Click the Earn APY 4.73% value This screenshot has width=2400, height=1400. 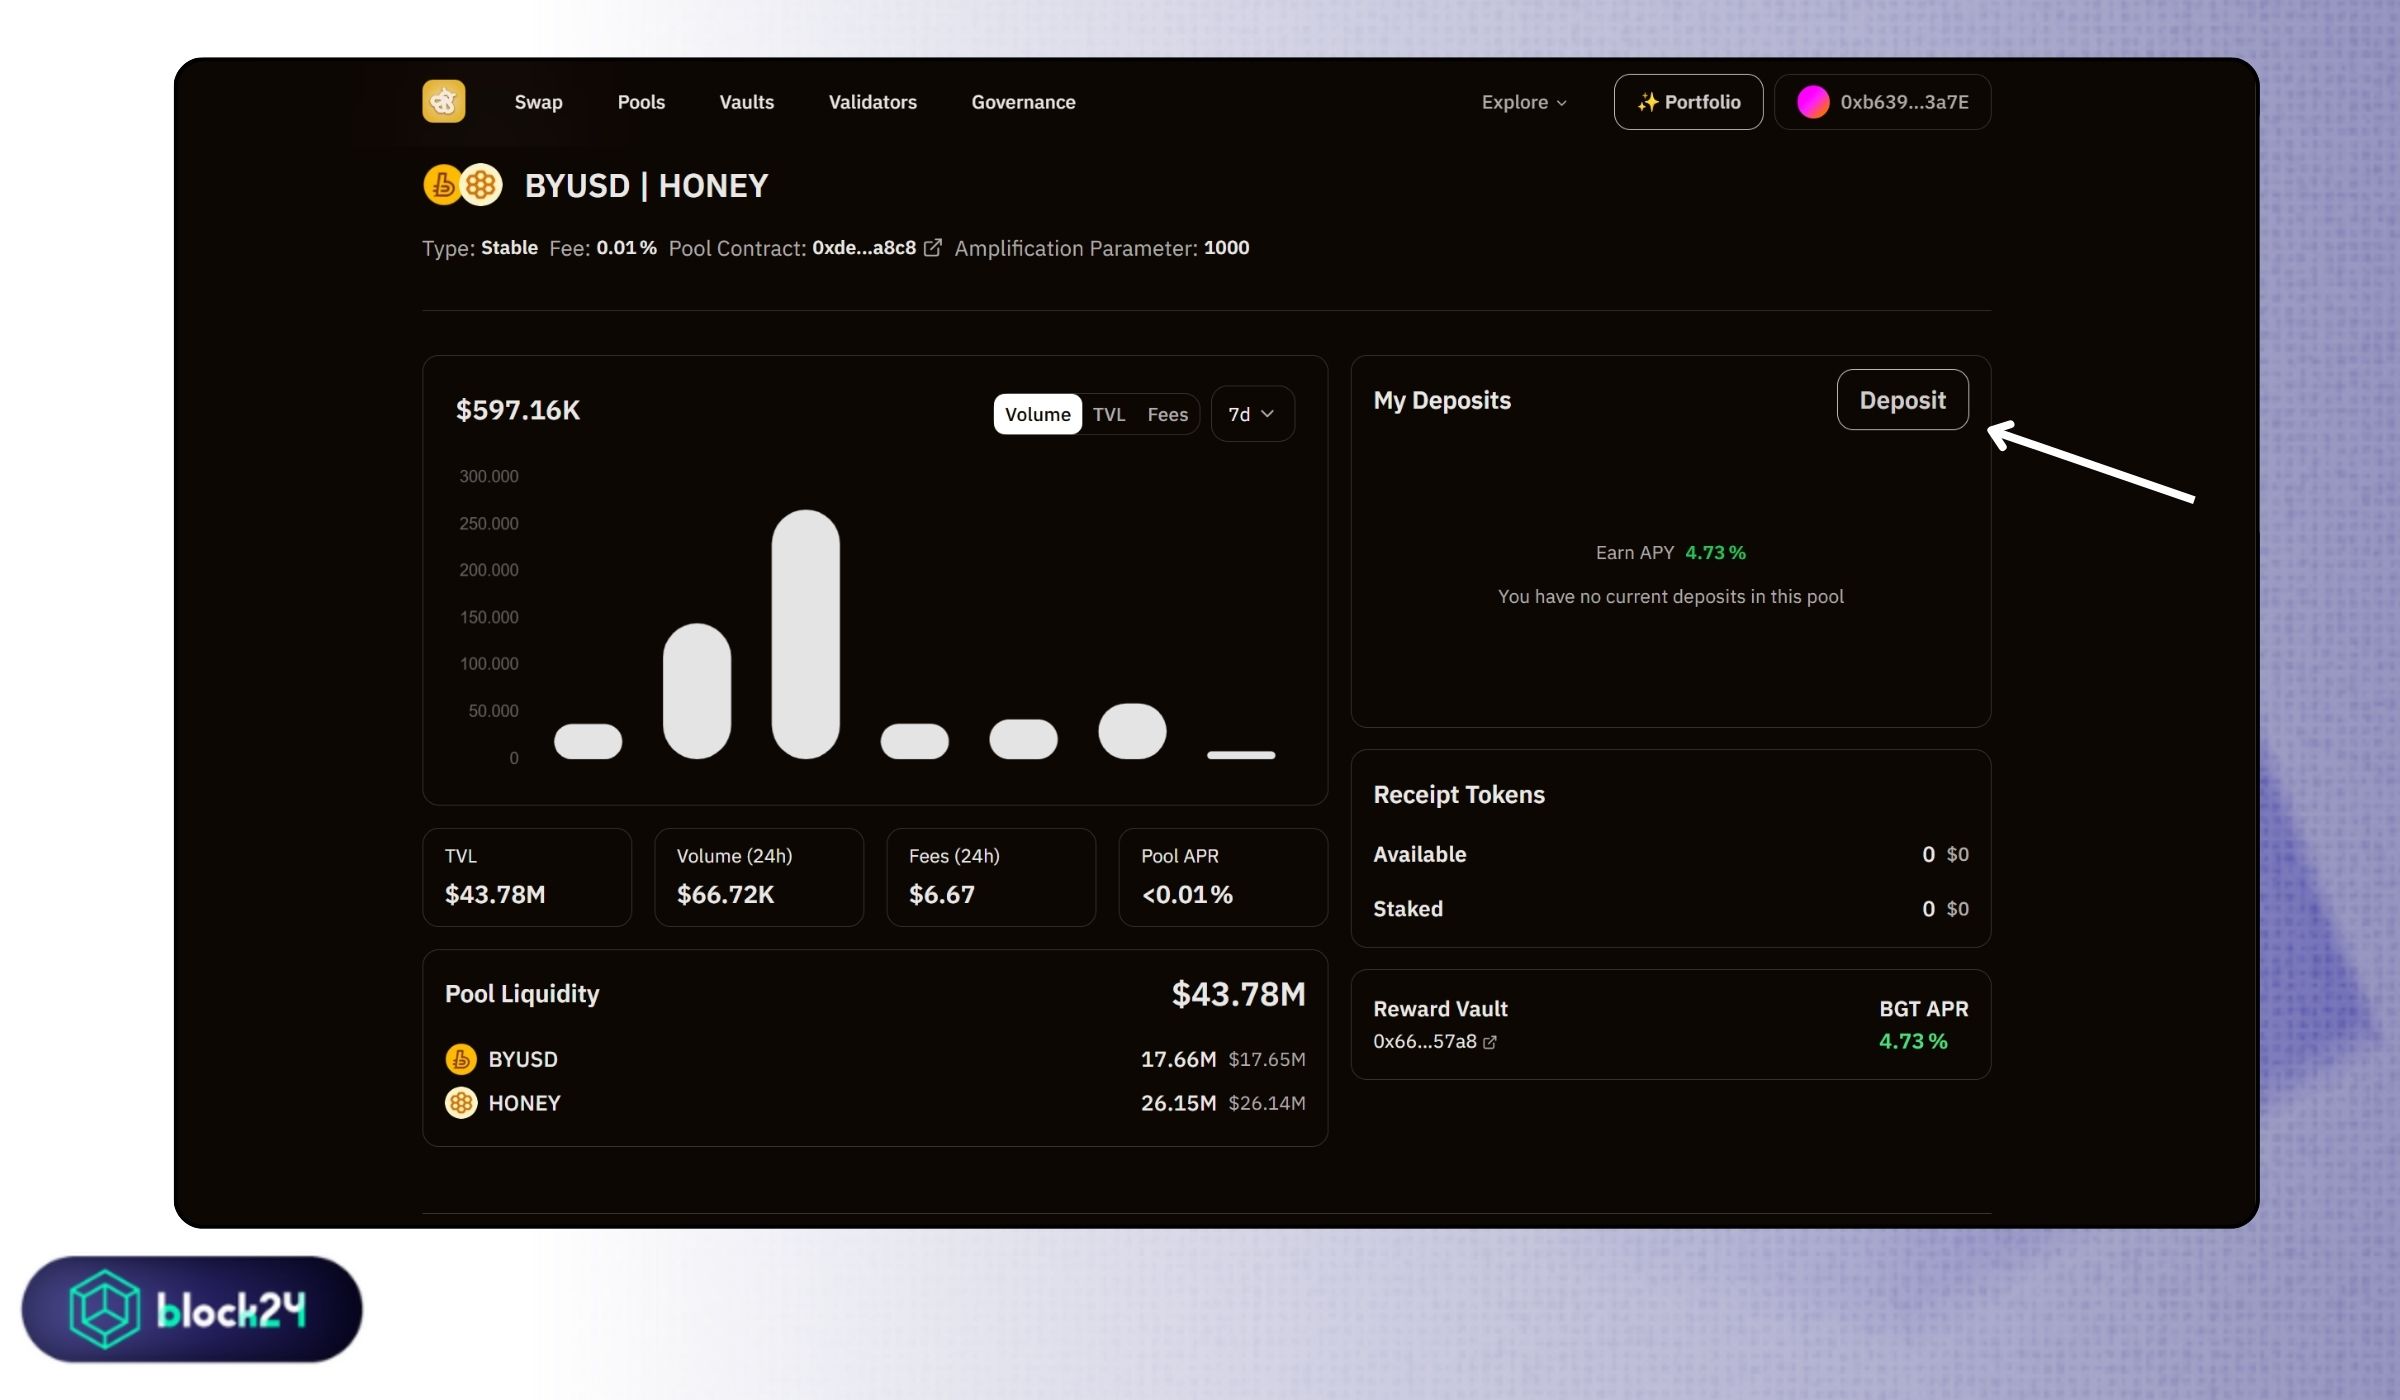coord(1715,552)
